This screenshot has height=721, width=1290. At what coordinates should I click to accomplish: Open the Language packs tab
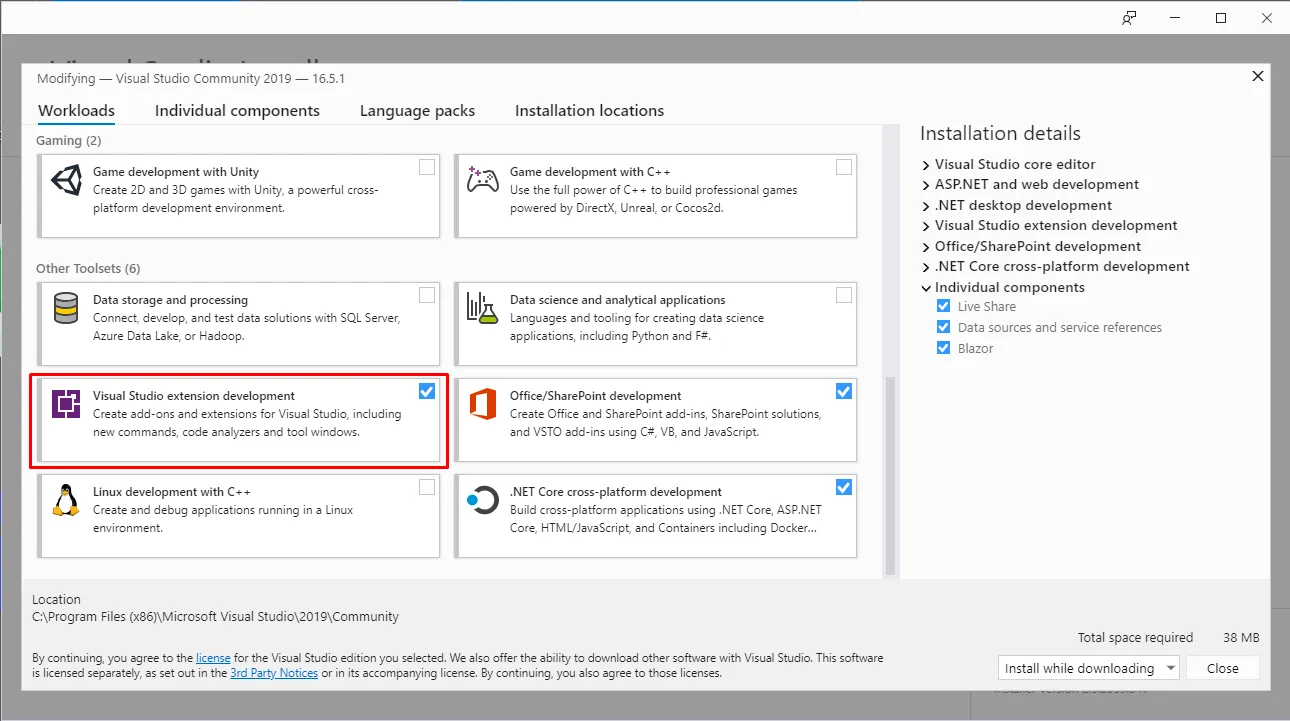(417, 110)
